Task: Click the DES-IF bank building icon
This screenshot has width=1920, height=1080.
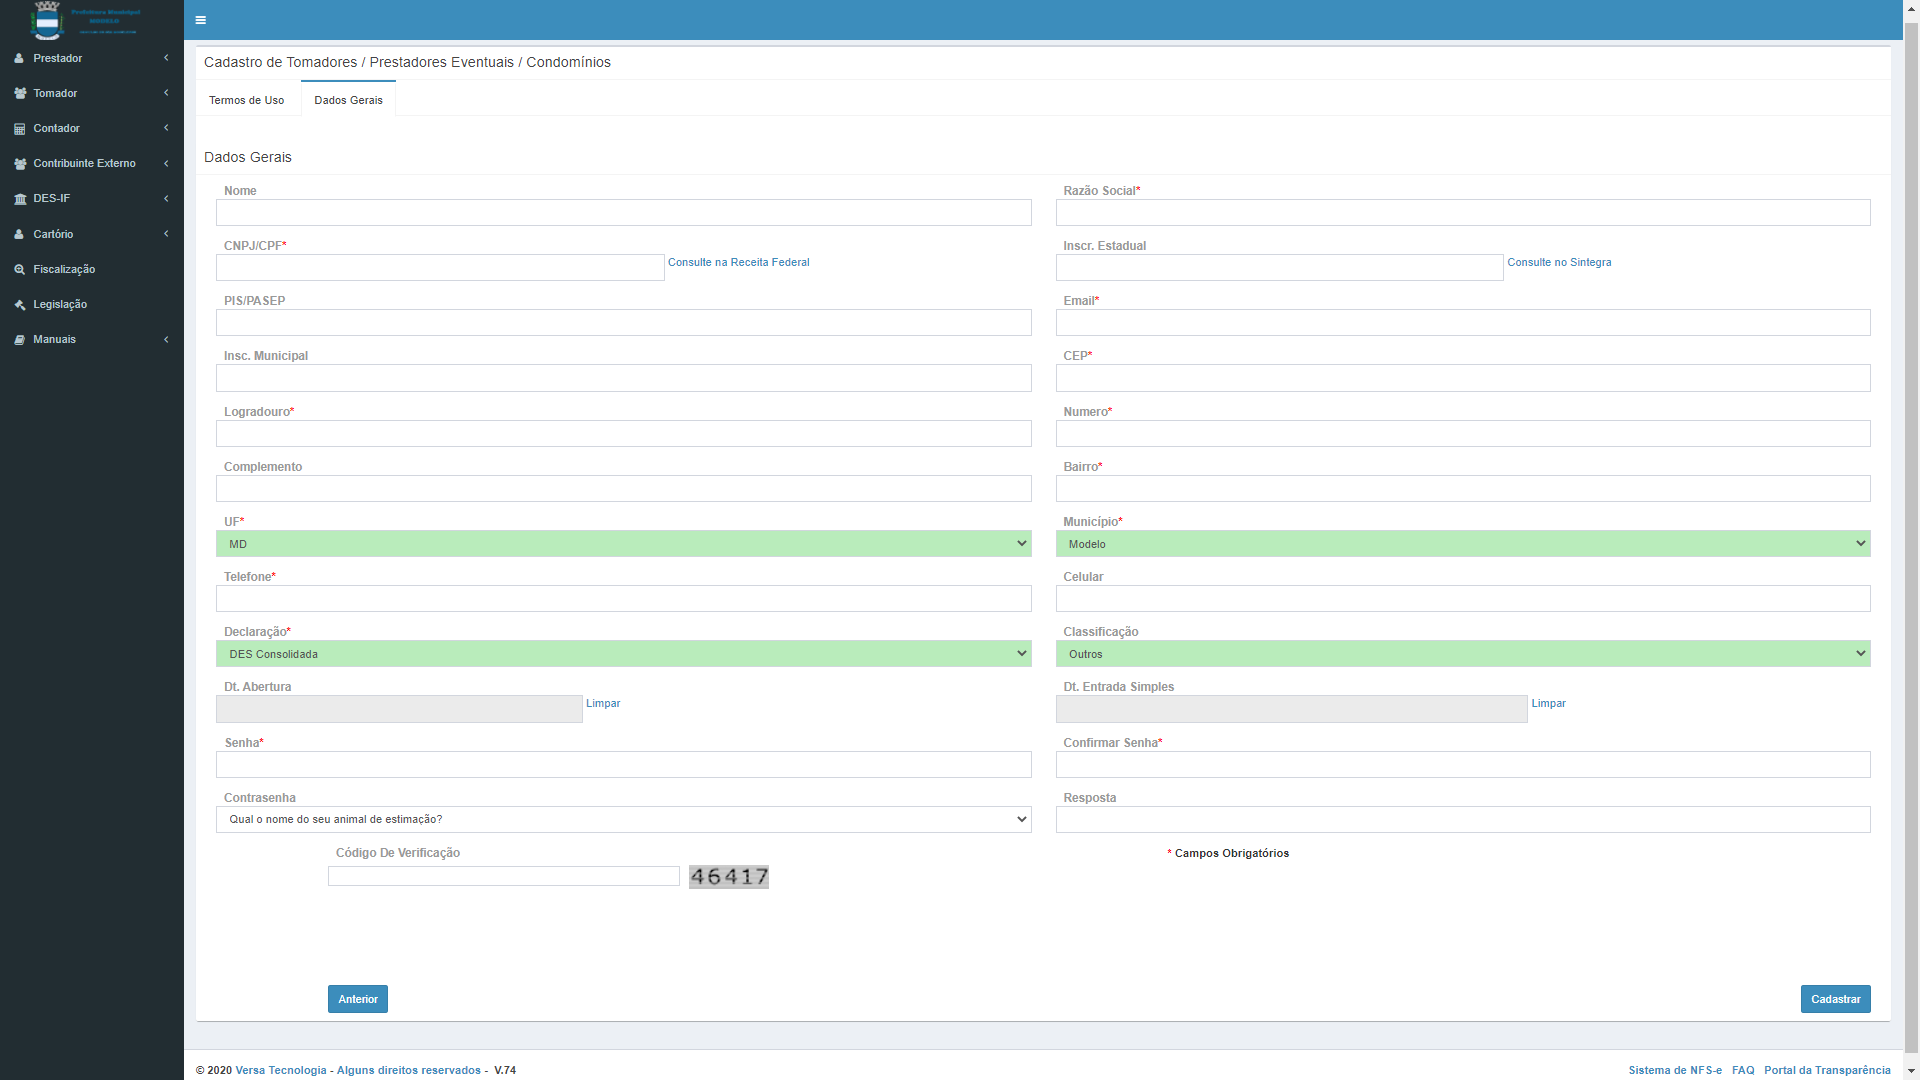Action: tap(20, 199)
